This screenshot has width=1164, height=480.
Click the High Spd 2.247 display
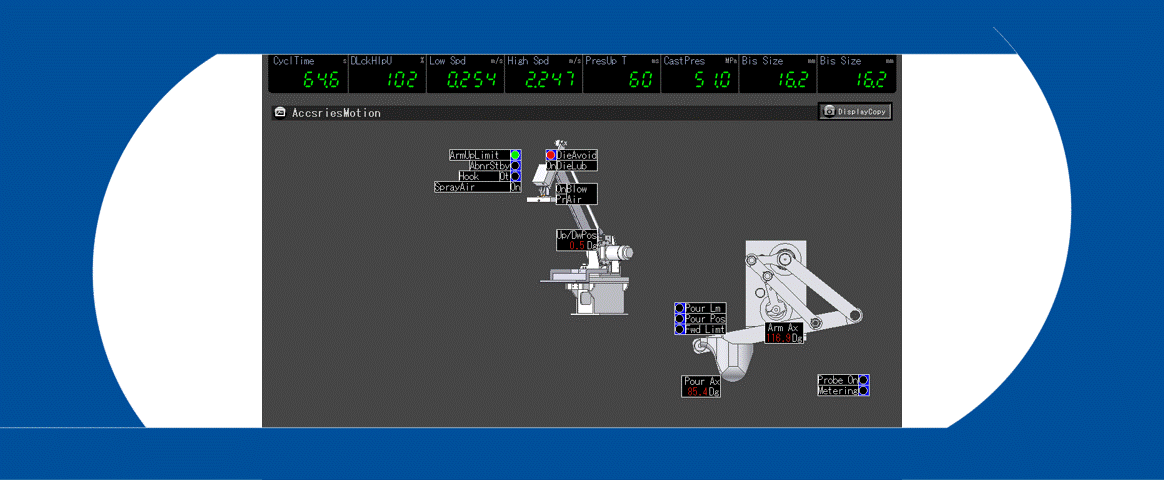pyautogui.click(x=543, y=74)
